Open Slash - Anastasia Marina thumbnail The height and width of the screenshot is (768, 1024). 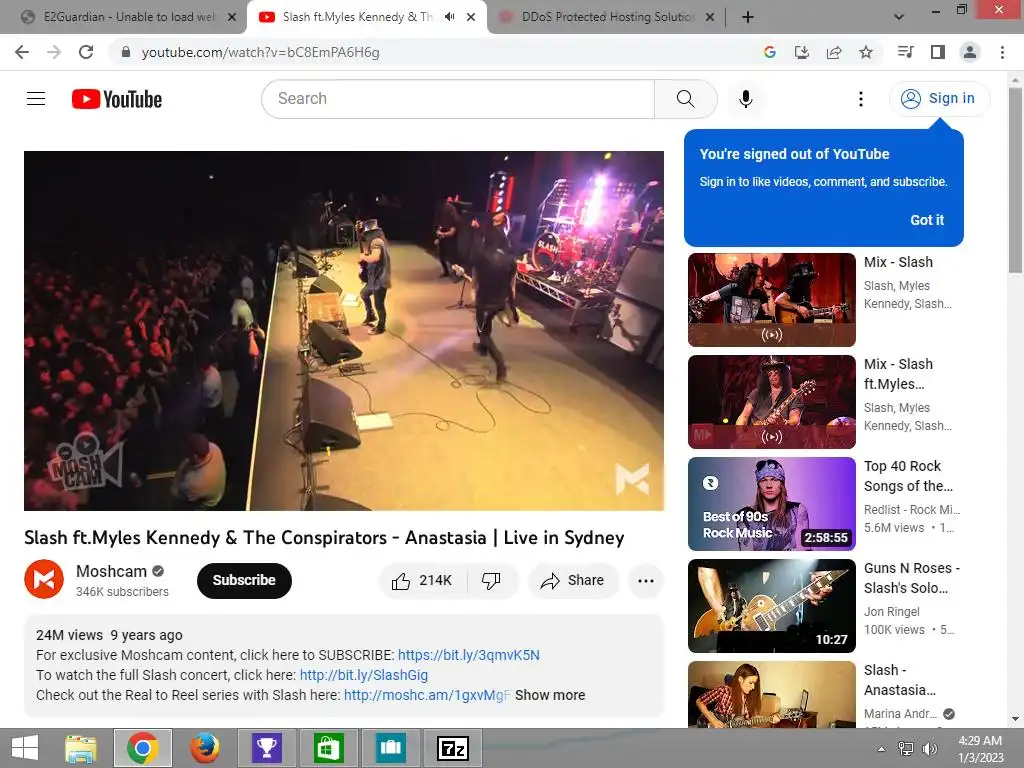[771, 694]
